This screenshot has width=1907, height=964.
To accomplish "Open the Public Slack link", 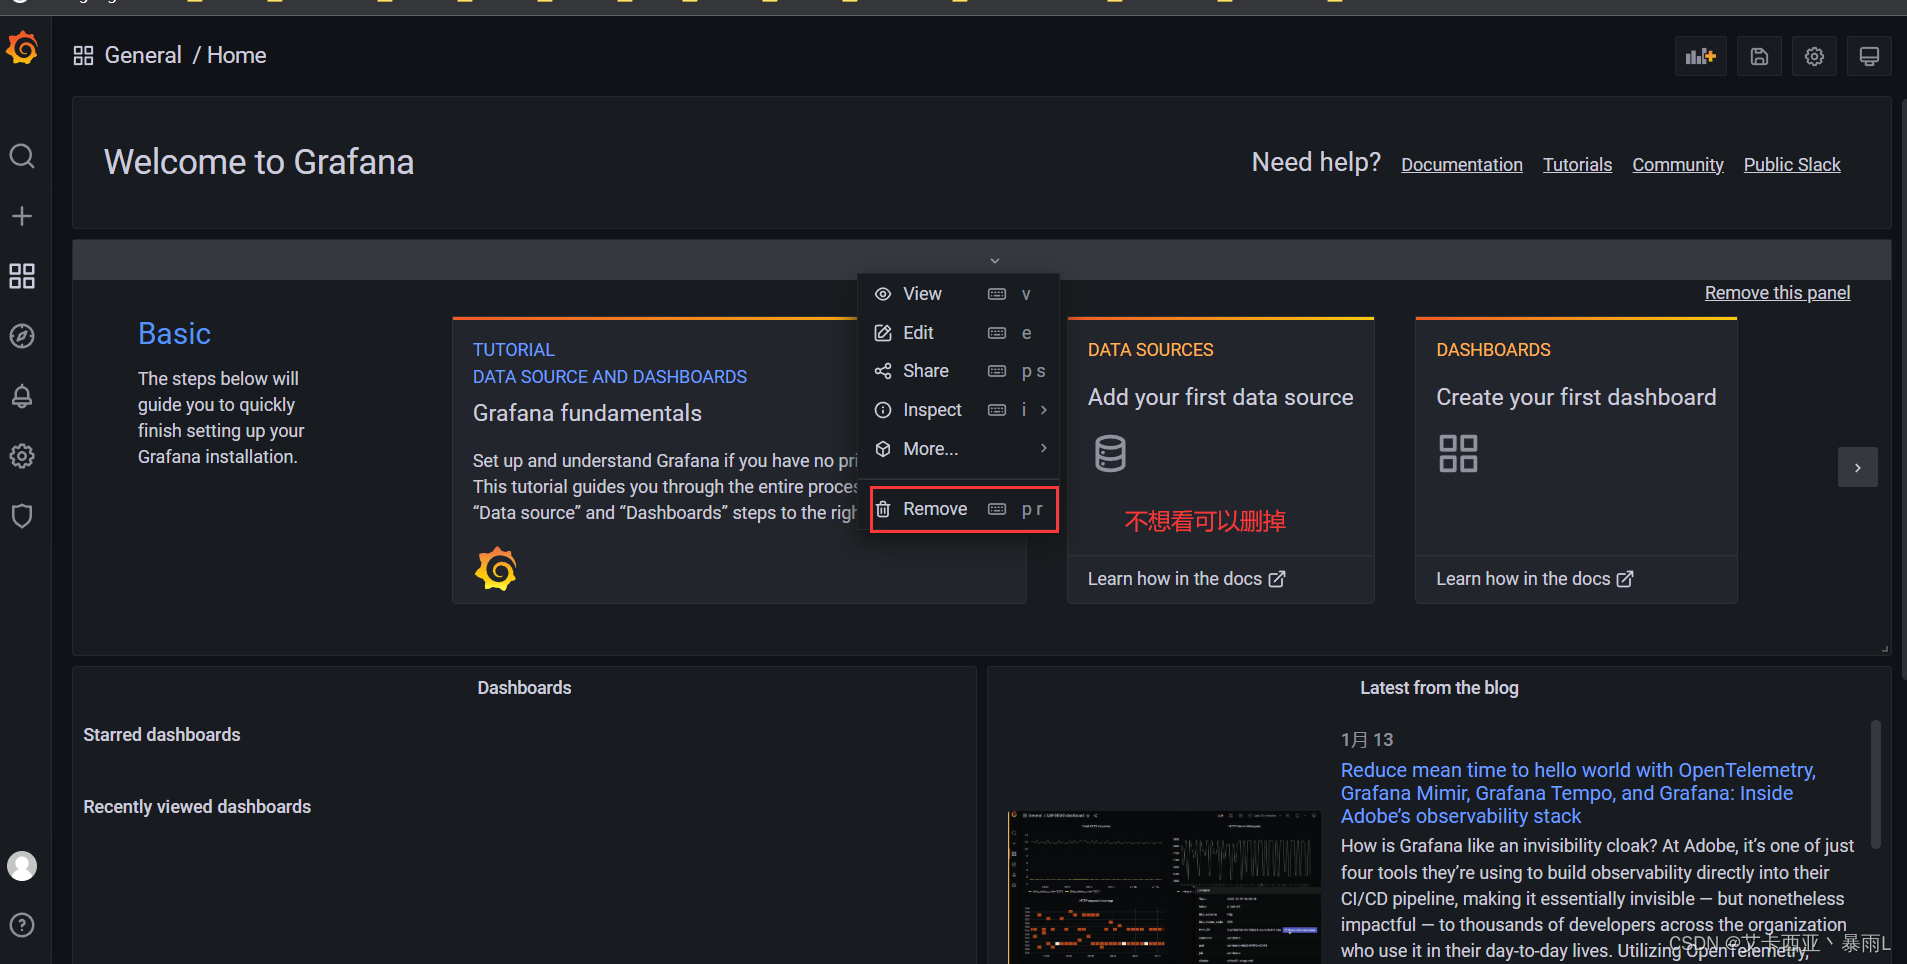I will (x=1792, y=165).
